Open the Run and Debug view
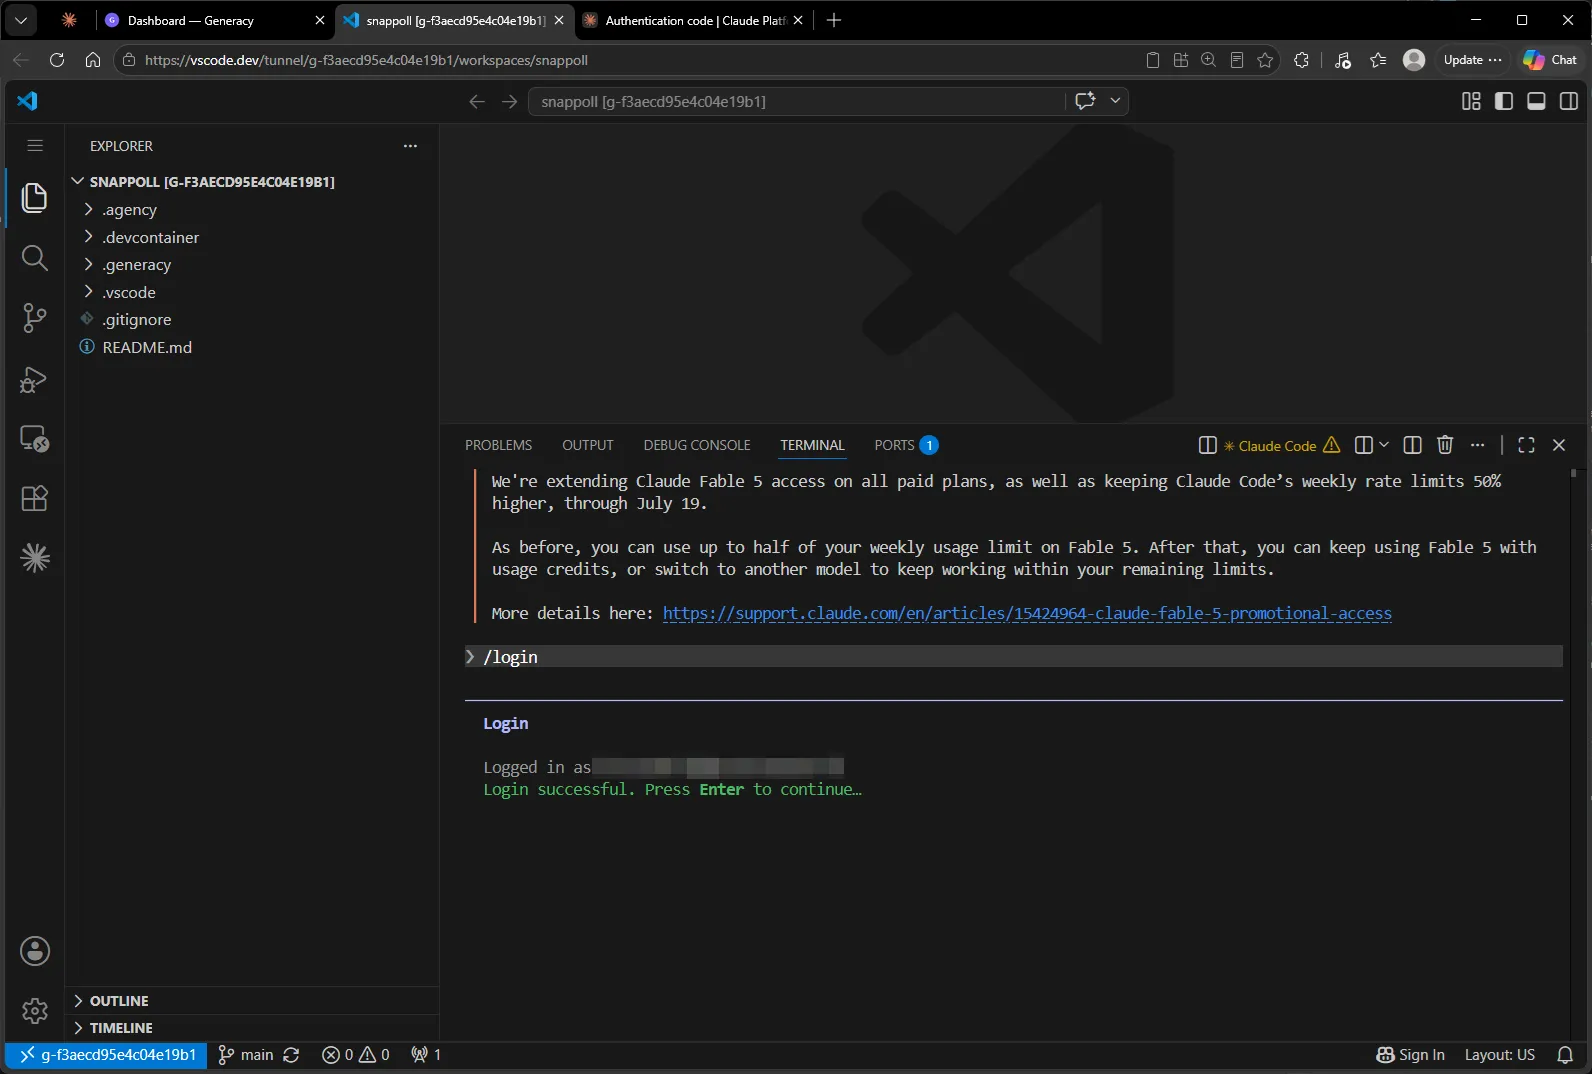 point(34,379)
